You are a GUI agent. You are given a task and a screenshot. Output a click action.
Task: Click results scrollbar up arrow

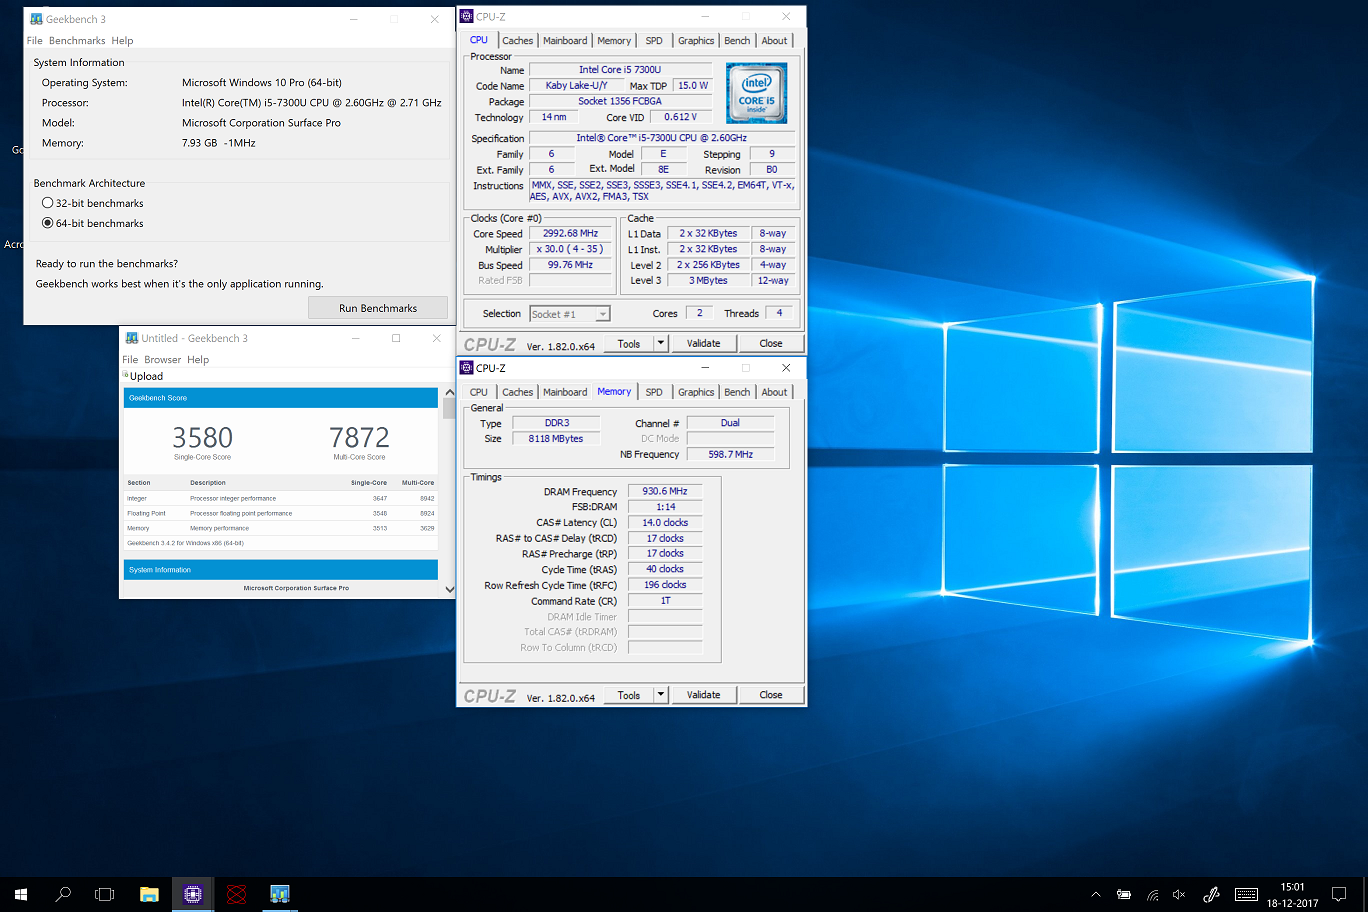click(x=449, y=393)
